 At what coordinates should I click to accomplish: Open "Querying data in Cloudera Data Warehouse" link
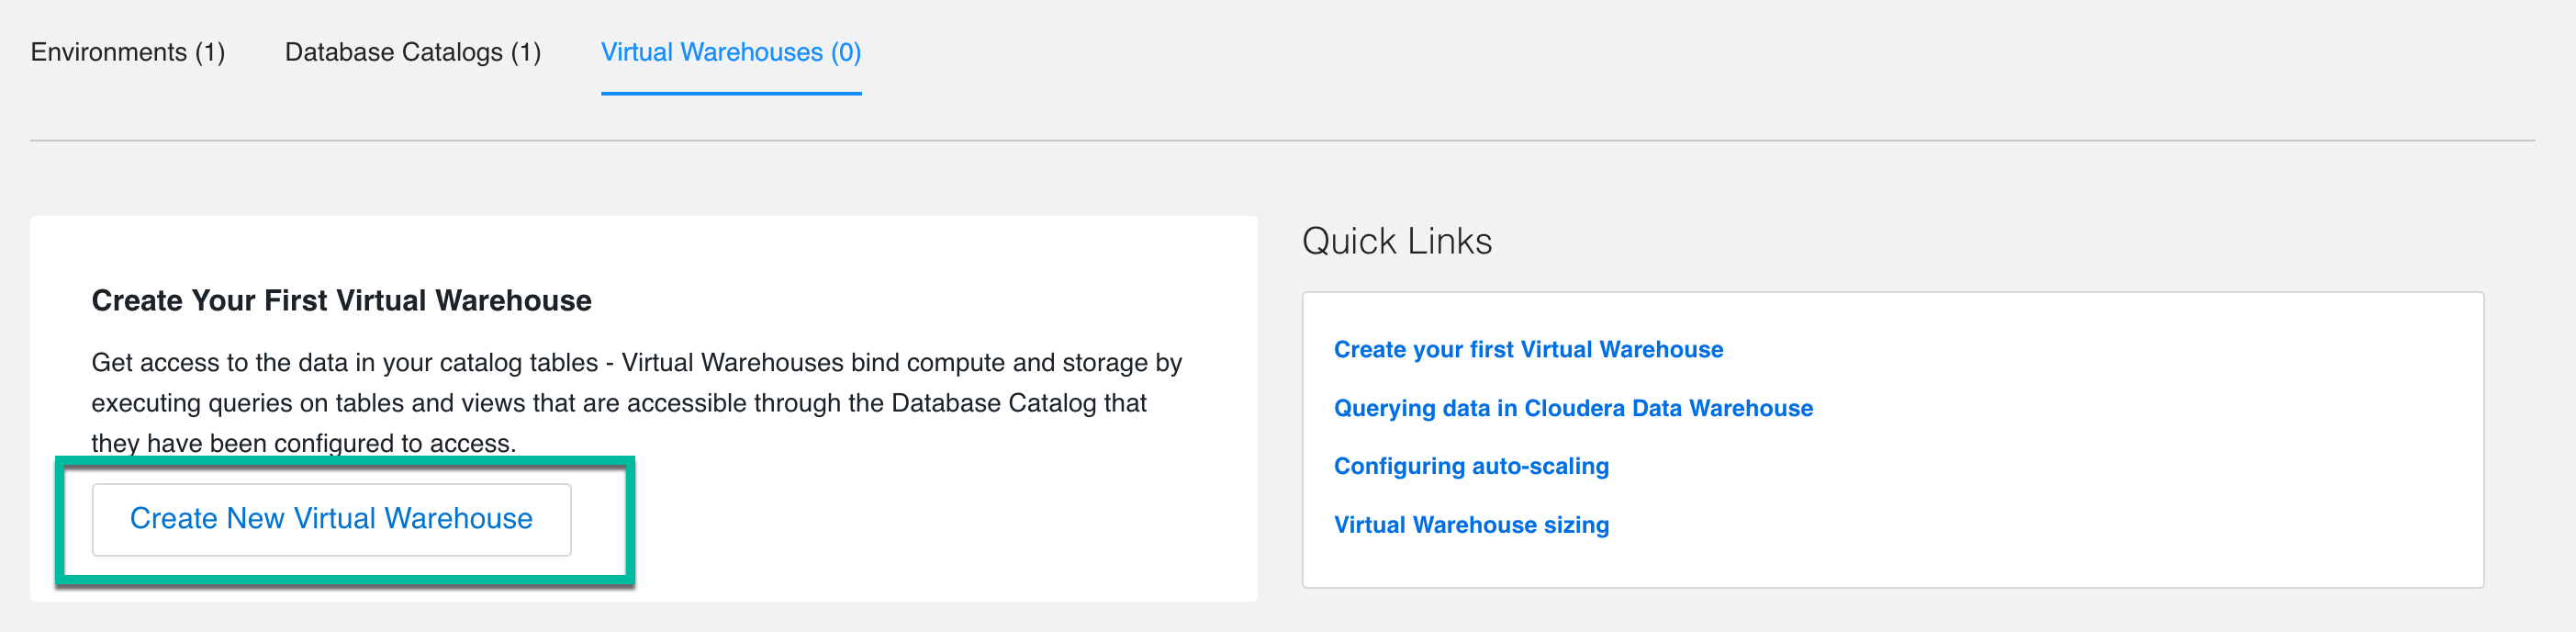1572,408
